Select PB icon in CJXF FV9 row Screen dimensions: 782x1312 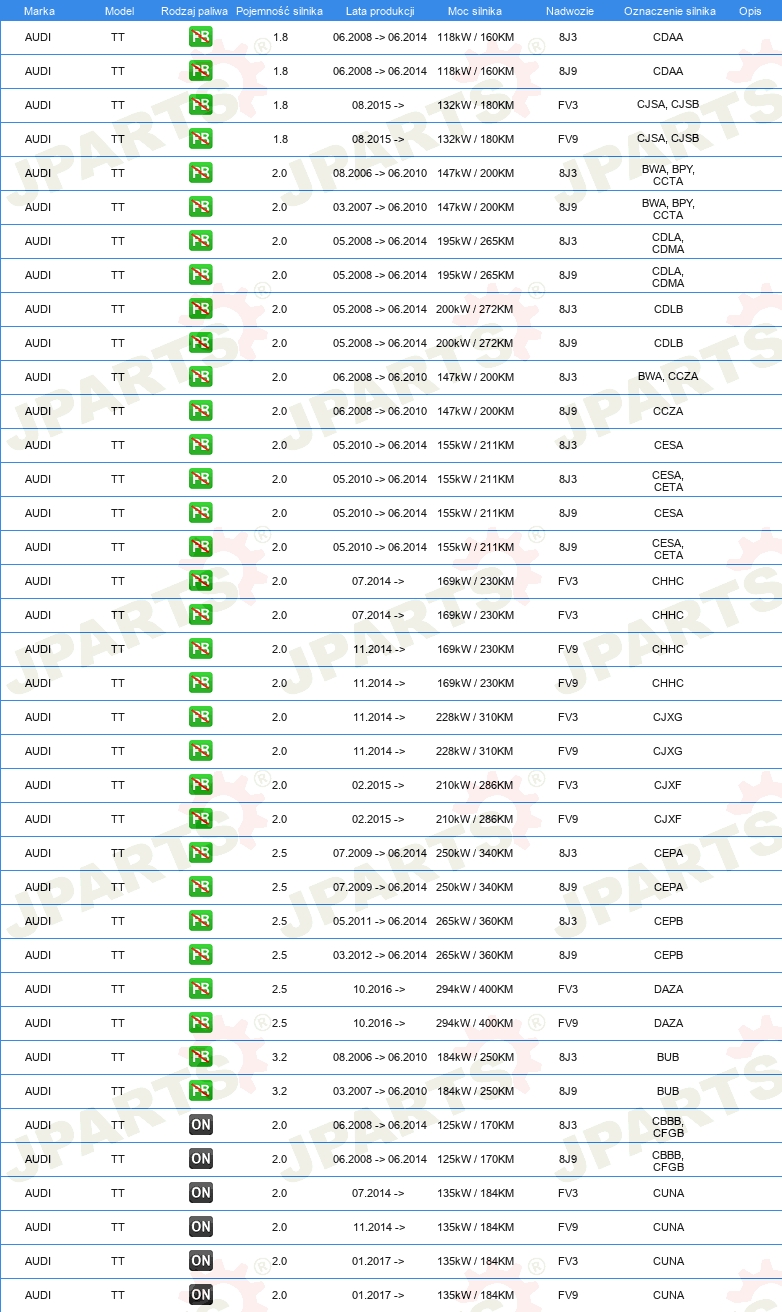point(200,819)
